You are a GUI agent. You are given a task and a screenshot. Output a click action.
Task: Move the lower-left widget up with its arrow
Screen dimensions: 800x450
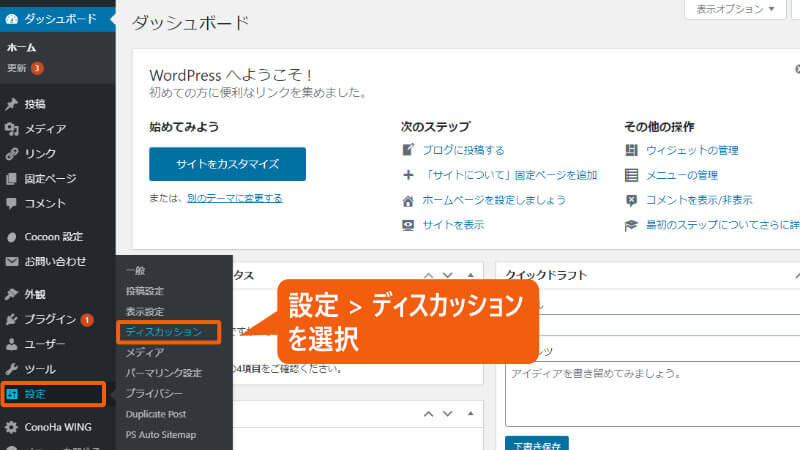[429, 414]
